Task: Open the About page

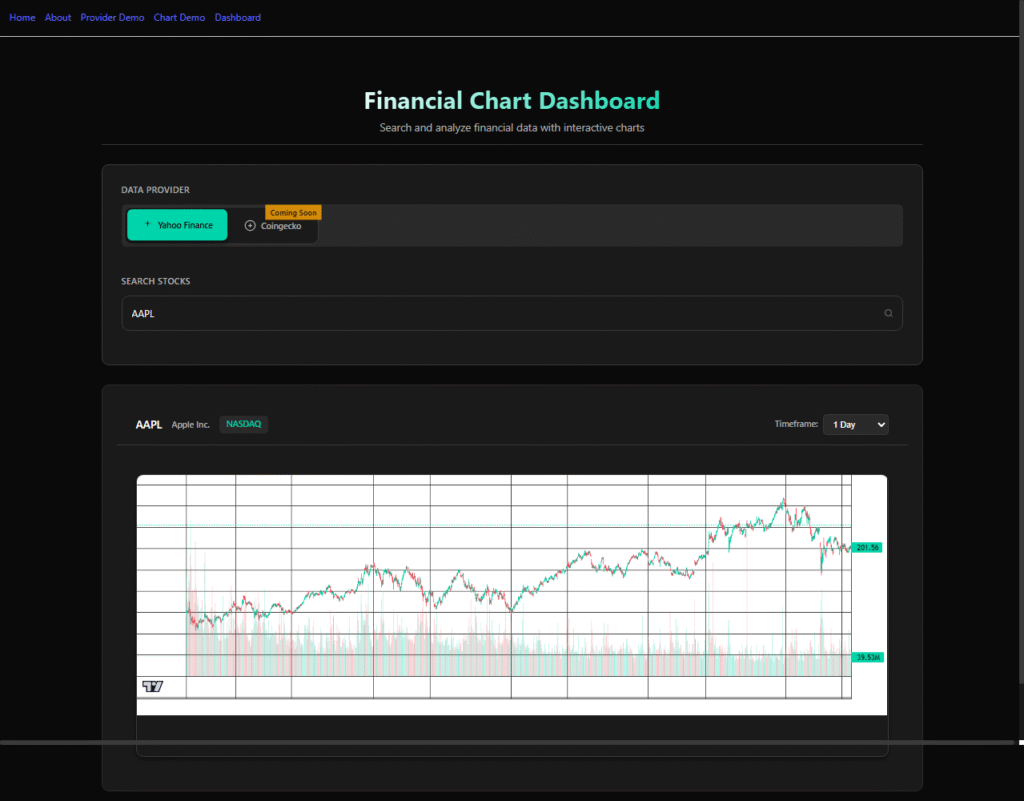Action: [58, 18]
